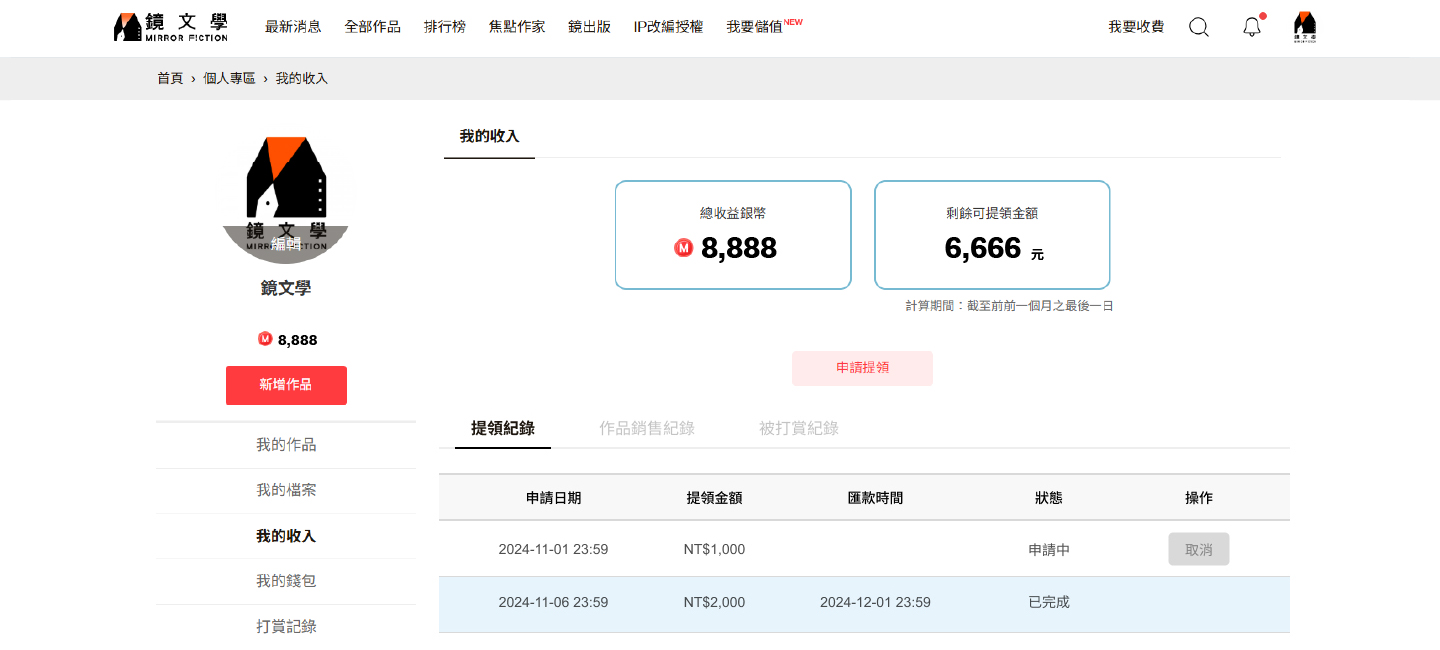Go to 排行榜 rankings page
This screenshot has height=650, width=1440.
click(445, 27)
